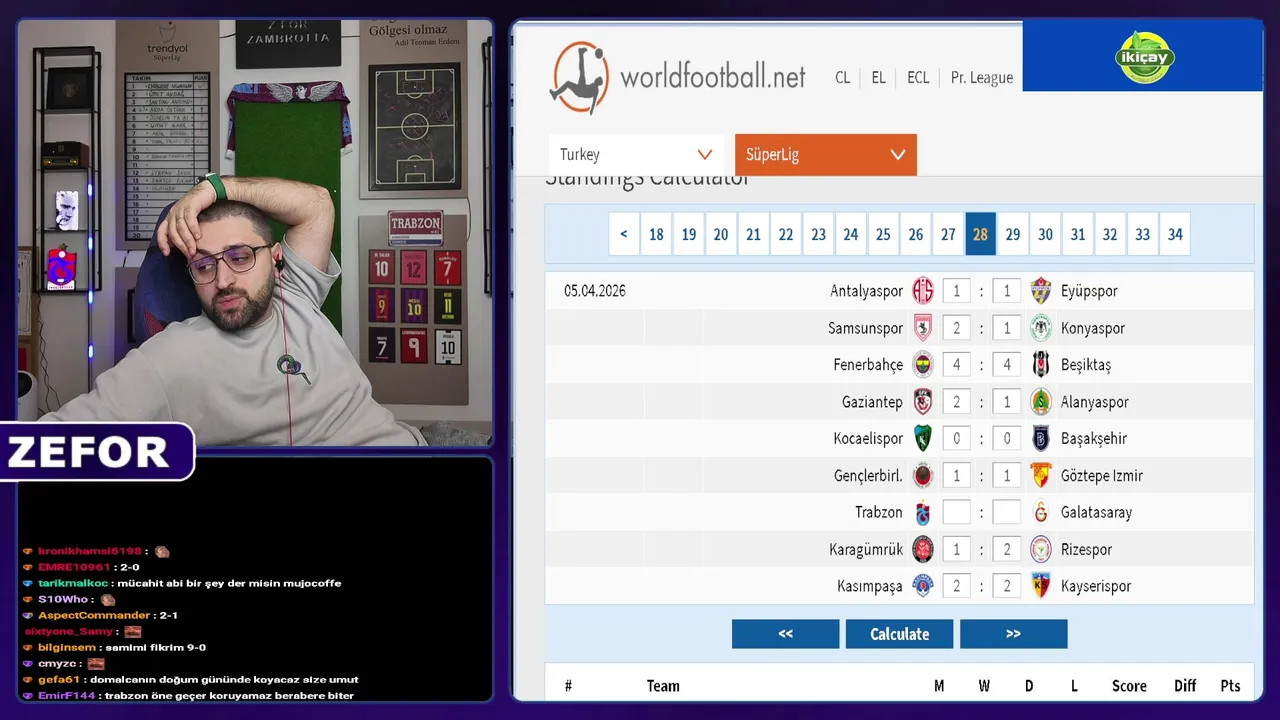
Task: Click Rizespor's away score field
Action: point(1007,549)
